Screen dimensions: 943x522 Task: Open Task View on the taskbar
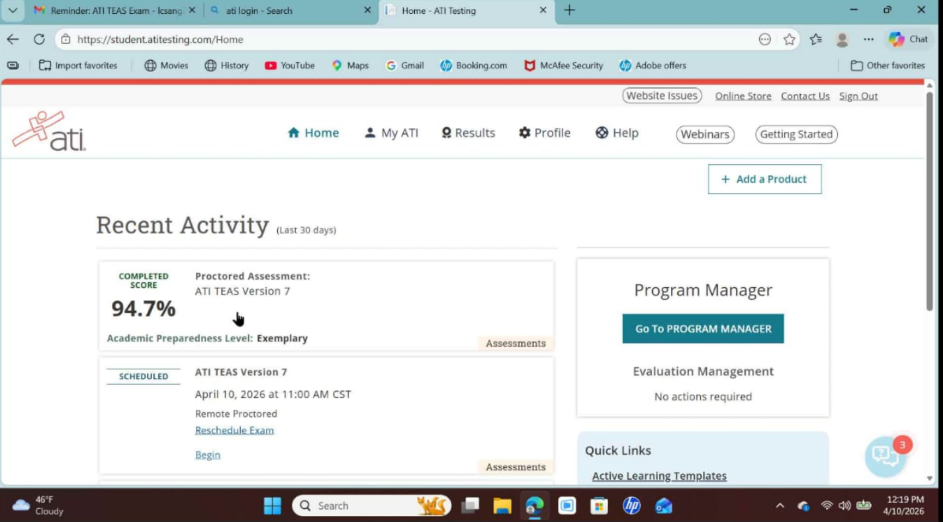coord(470,506)
